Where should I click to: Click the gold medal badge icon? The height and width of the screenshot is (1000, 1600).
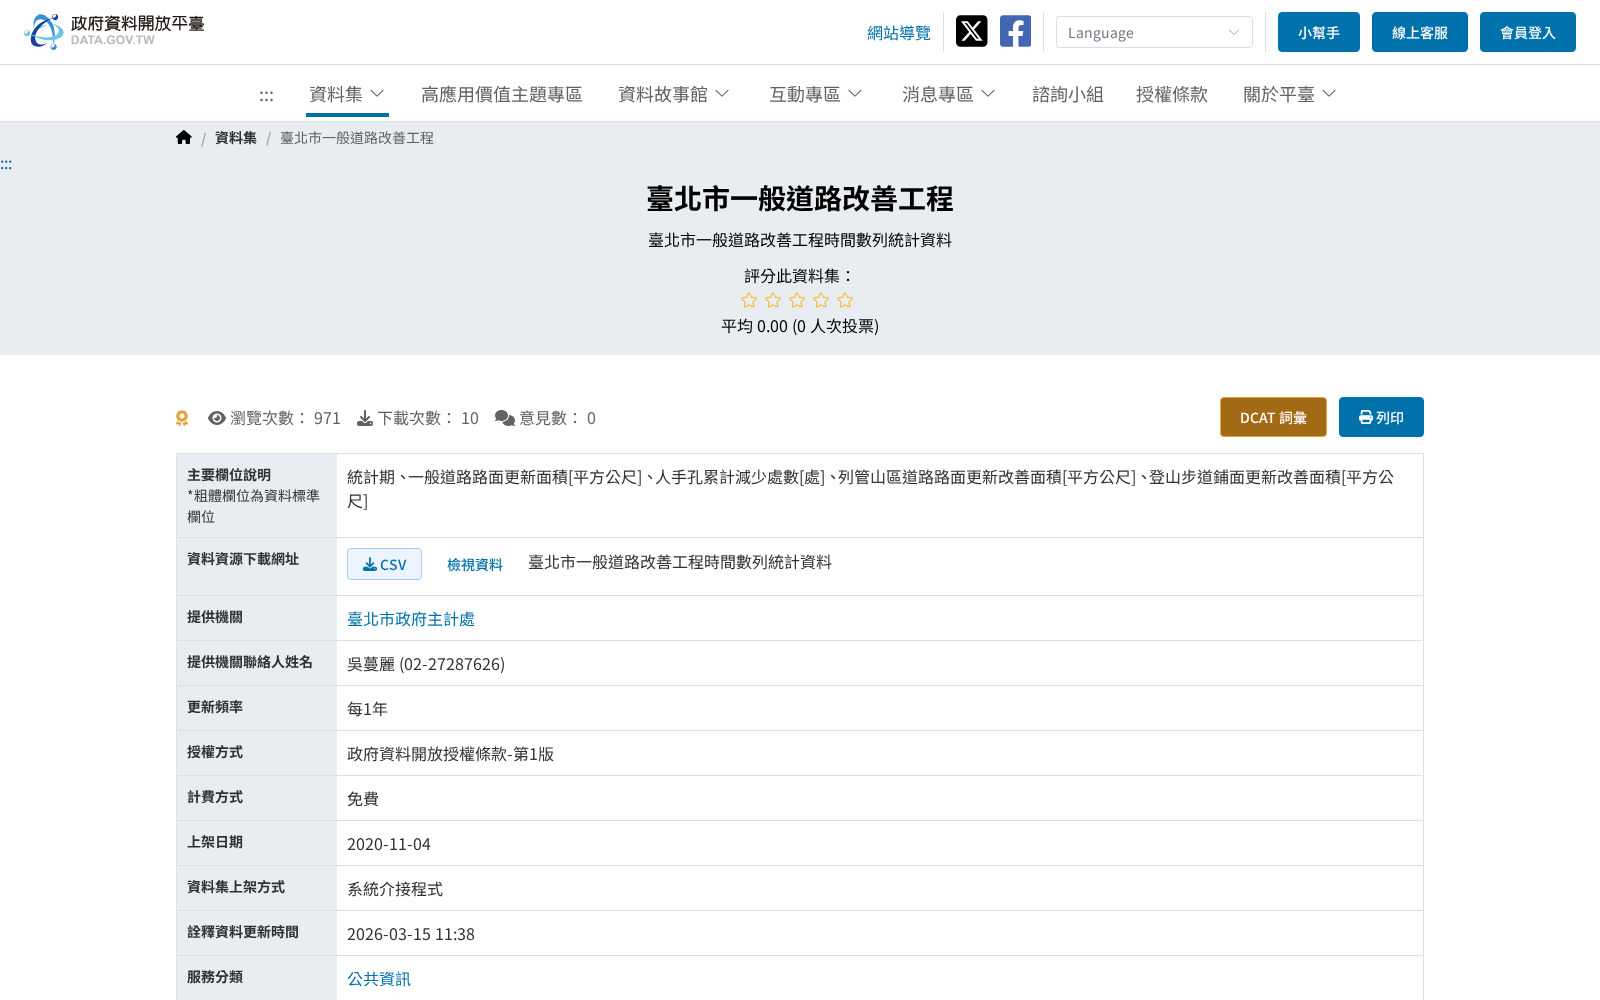(182, 418)
